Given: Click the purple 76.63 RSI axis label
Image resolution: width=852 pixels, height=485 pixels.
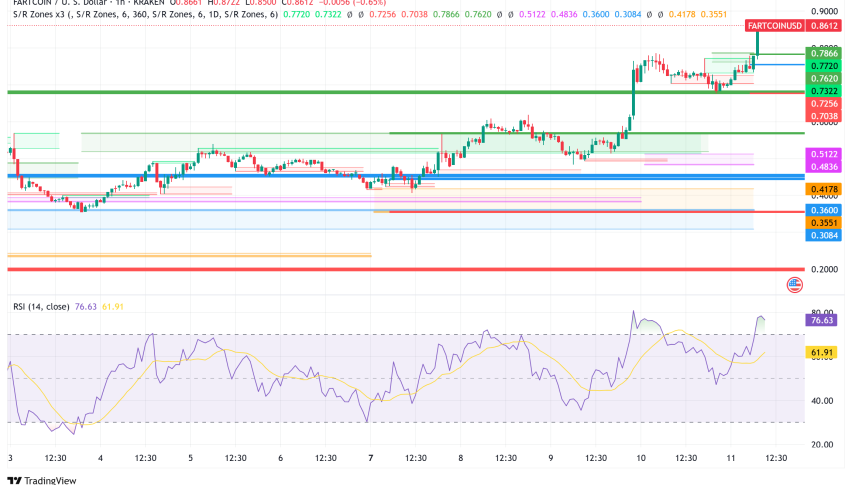Looking at the screenshot, I should pos(821,320).
